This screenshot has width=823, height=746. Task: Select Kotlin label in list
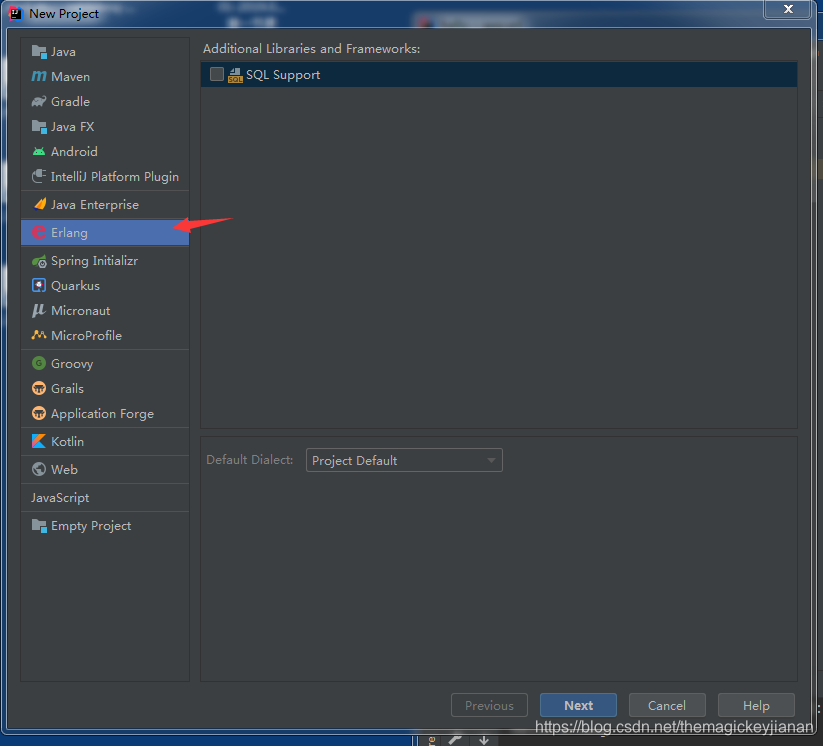[67, 442]
